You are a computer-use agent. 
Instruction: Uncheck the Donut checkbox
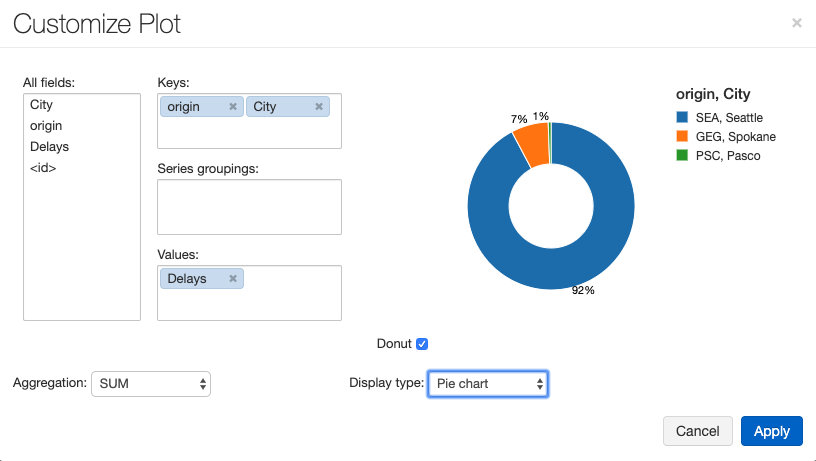[x=422, y=344]
